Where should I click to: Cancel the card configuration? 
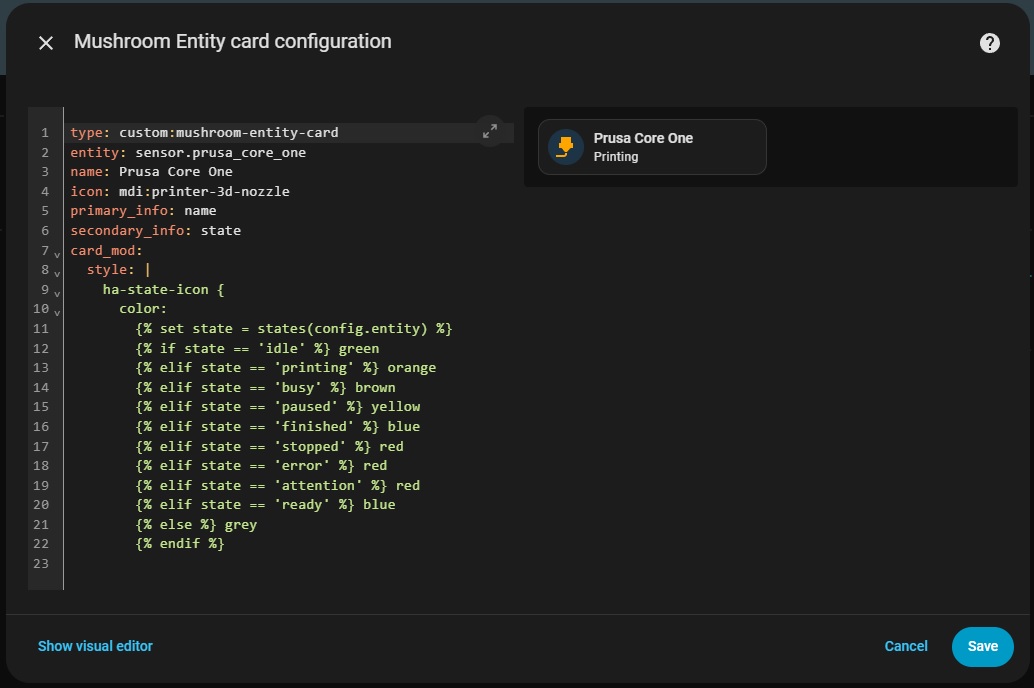[x=906, y=646]
